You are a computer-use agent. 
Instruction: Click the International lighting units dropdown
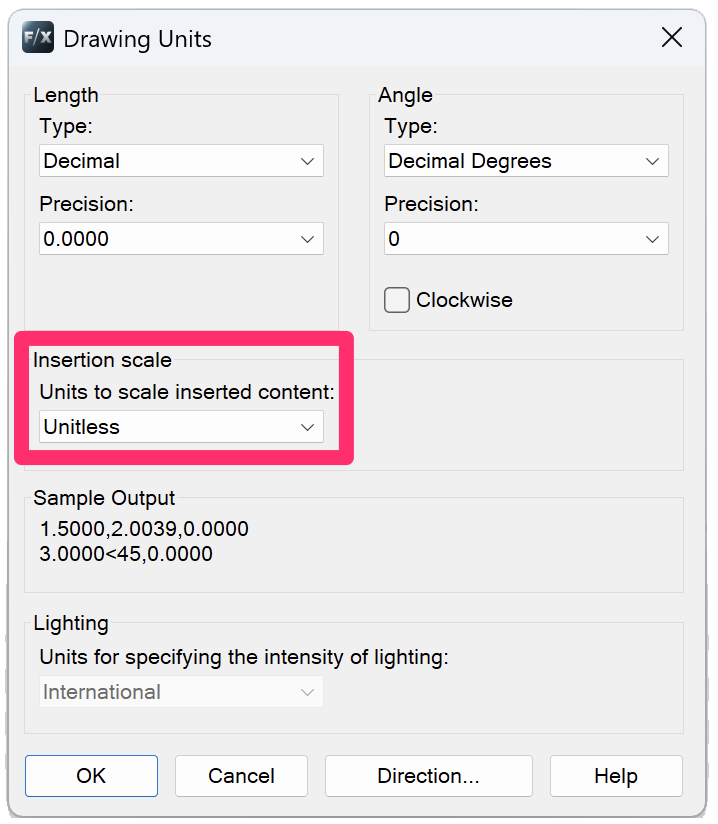coord(181,692)
